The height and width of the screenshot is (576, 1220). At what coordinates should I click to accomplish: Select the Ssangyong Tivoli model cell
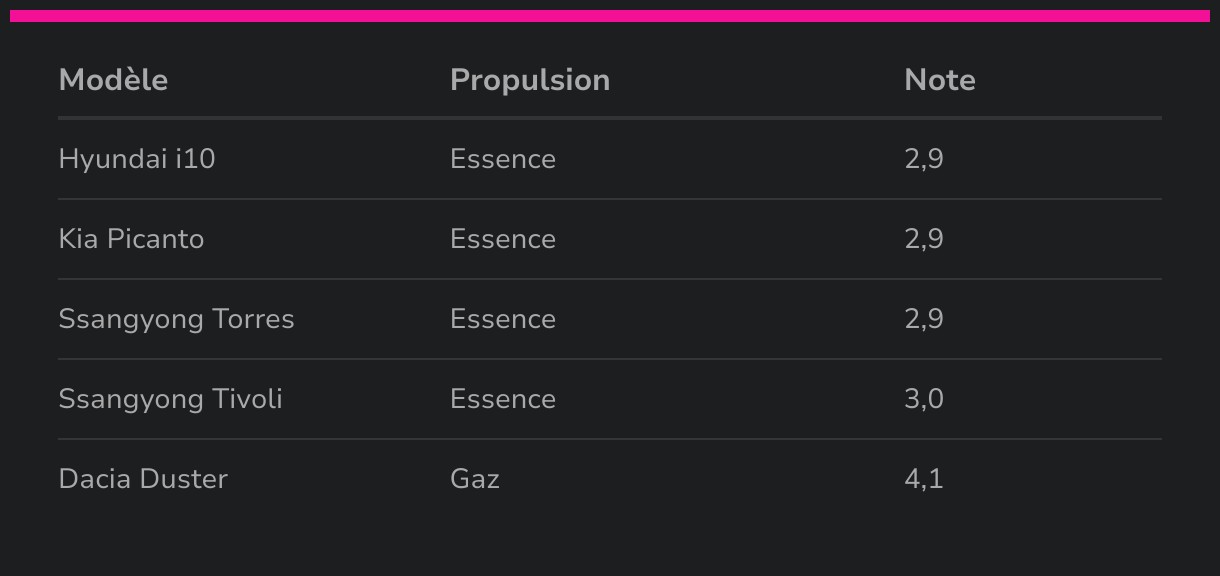pyautogui.click(x=170, y=399)
